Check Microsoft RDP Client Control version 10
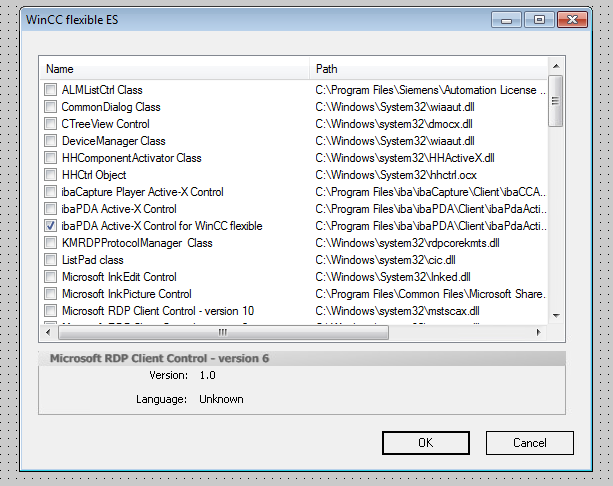The height and width of the screenshot is (486, 613). point(50,311)
